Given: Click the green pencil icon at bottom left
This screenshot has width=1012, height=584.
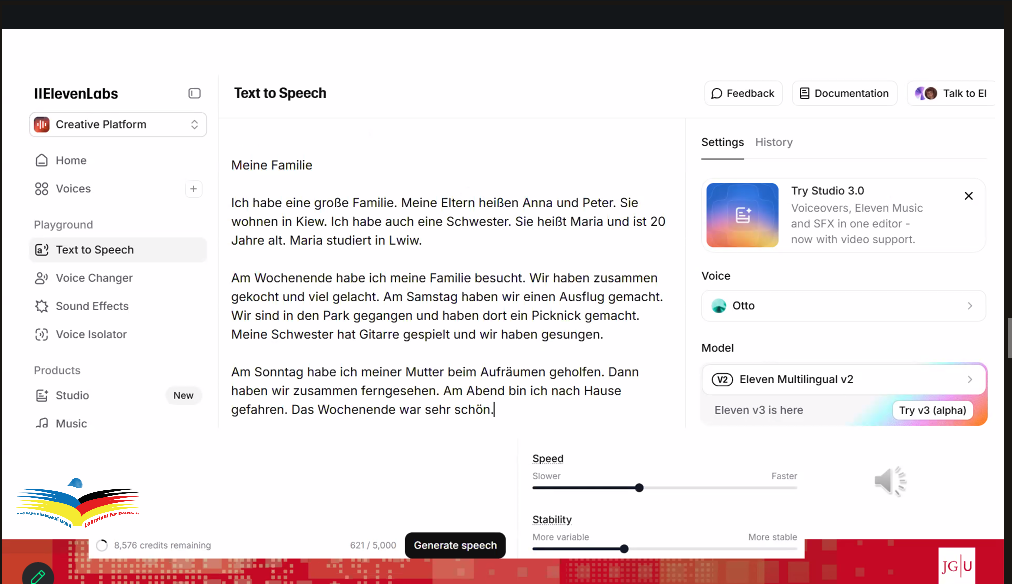Looking at the screenshot, I should tap(37, 575).
